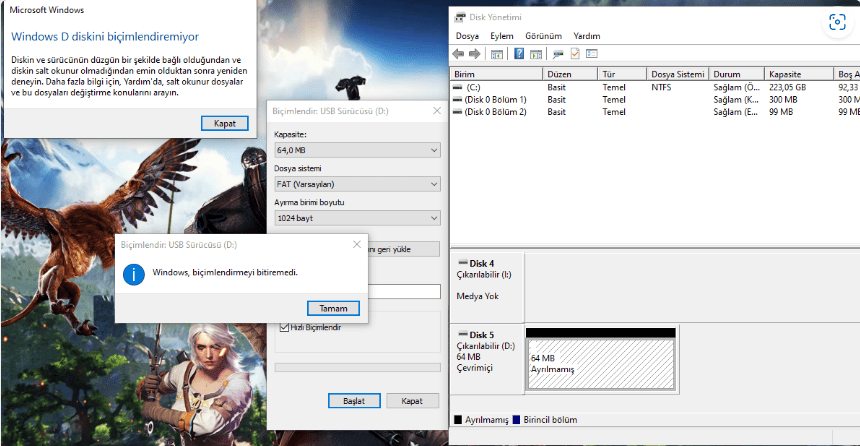
Task: Click the drive icon beside Disk 0 Bölüm 1
Action: click(x=457, y=100)
